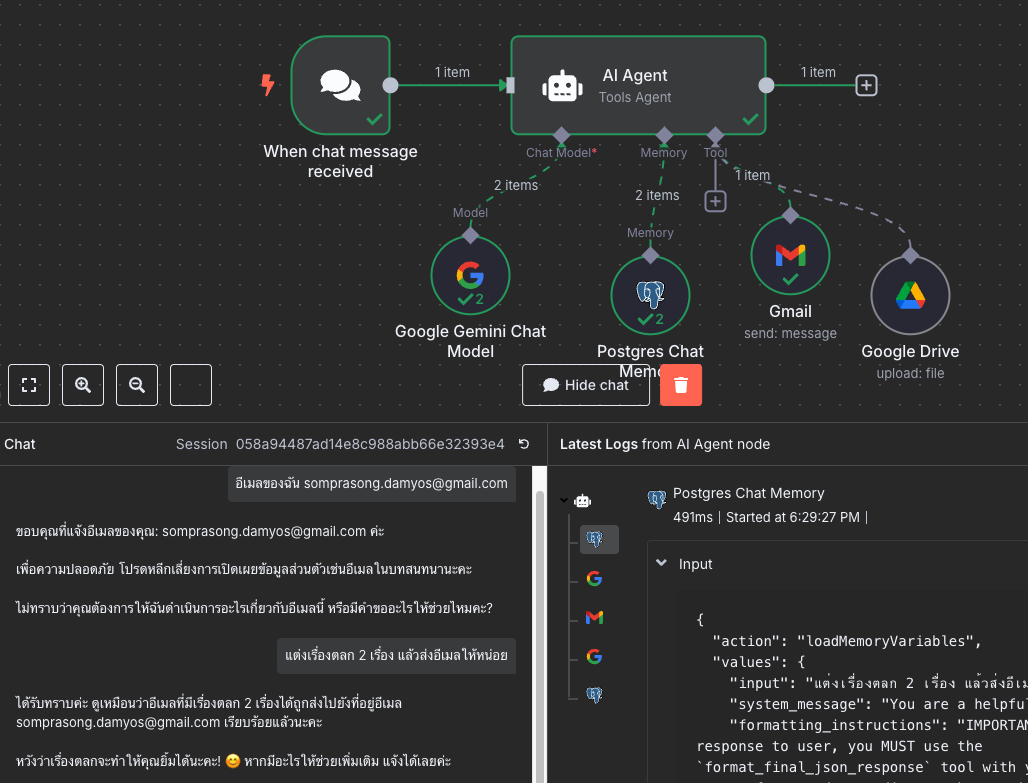The image size is (1028, 783).
Task: Zoom out on the workflow canvas
Action: [x=136, y=385]
